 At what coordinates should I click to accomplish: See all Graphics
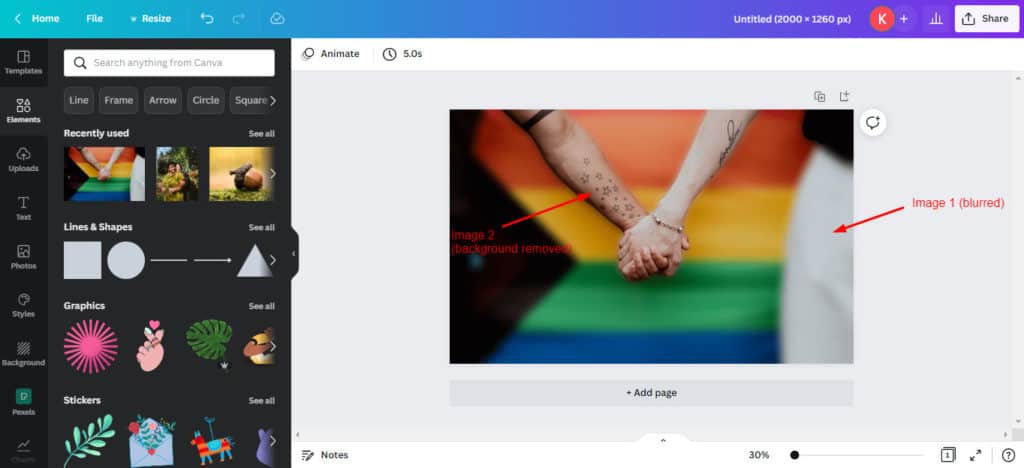tap(261, 306)
